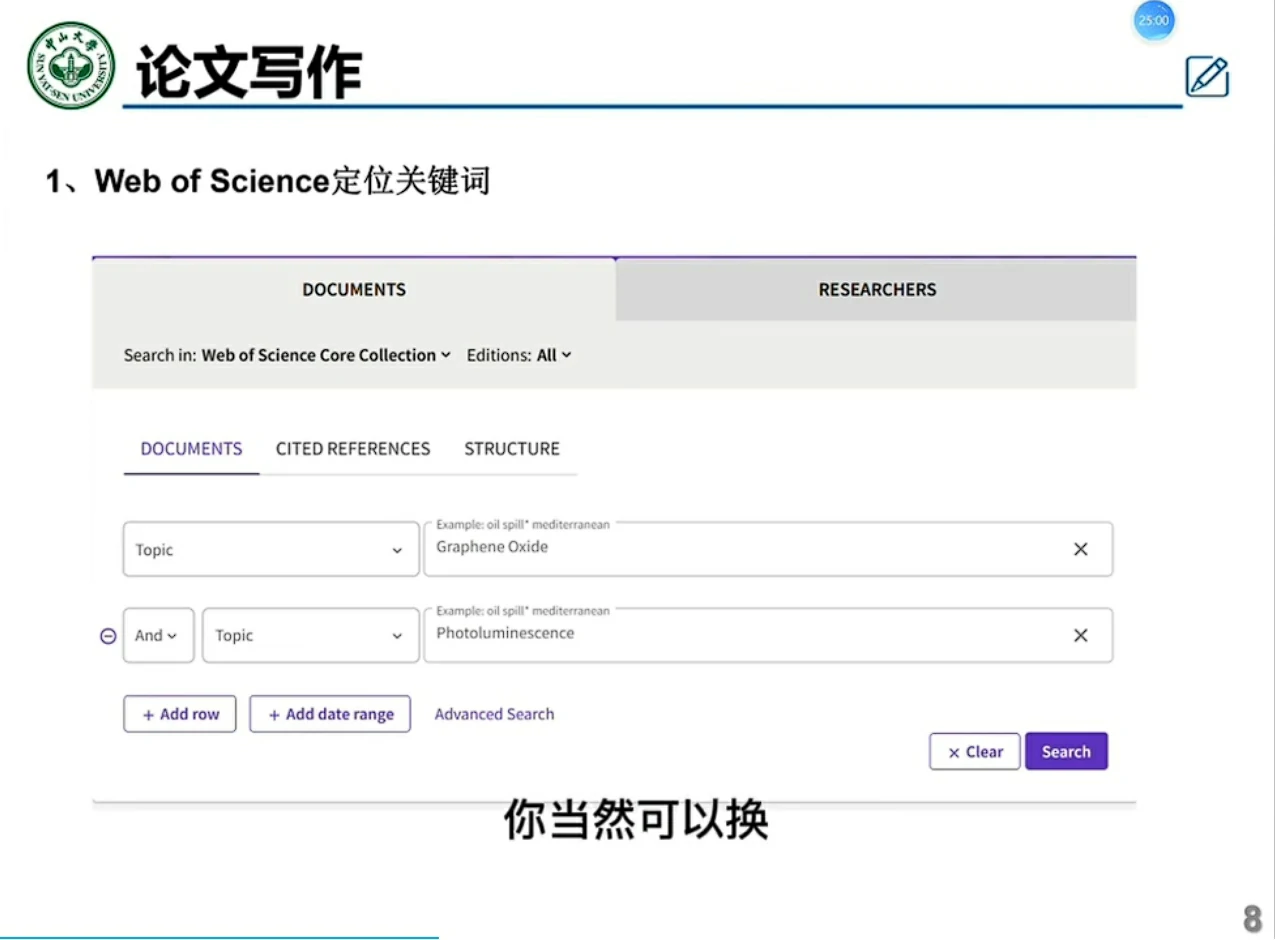Select the top DOCUMENTS tab
The image size is (1275, 940).
coord(354,290)
